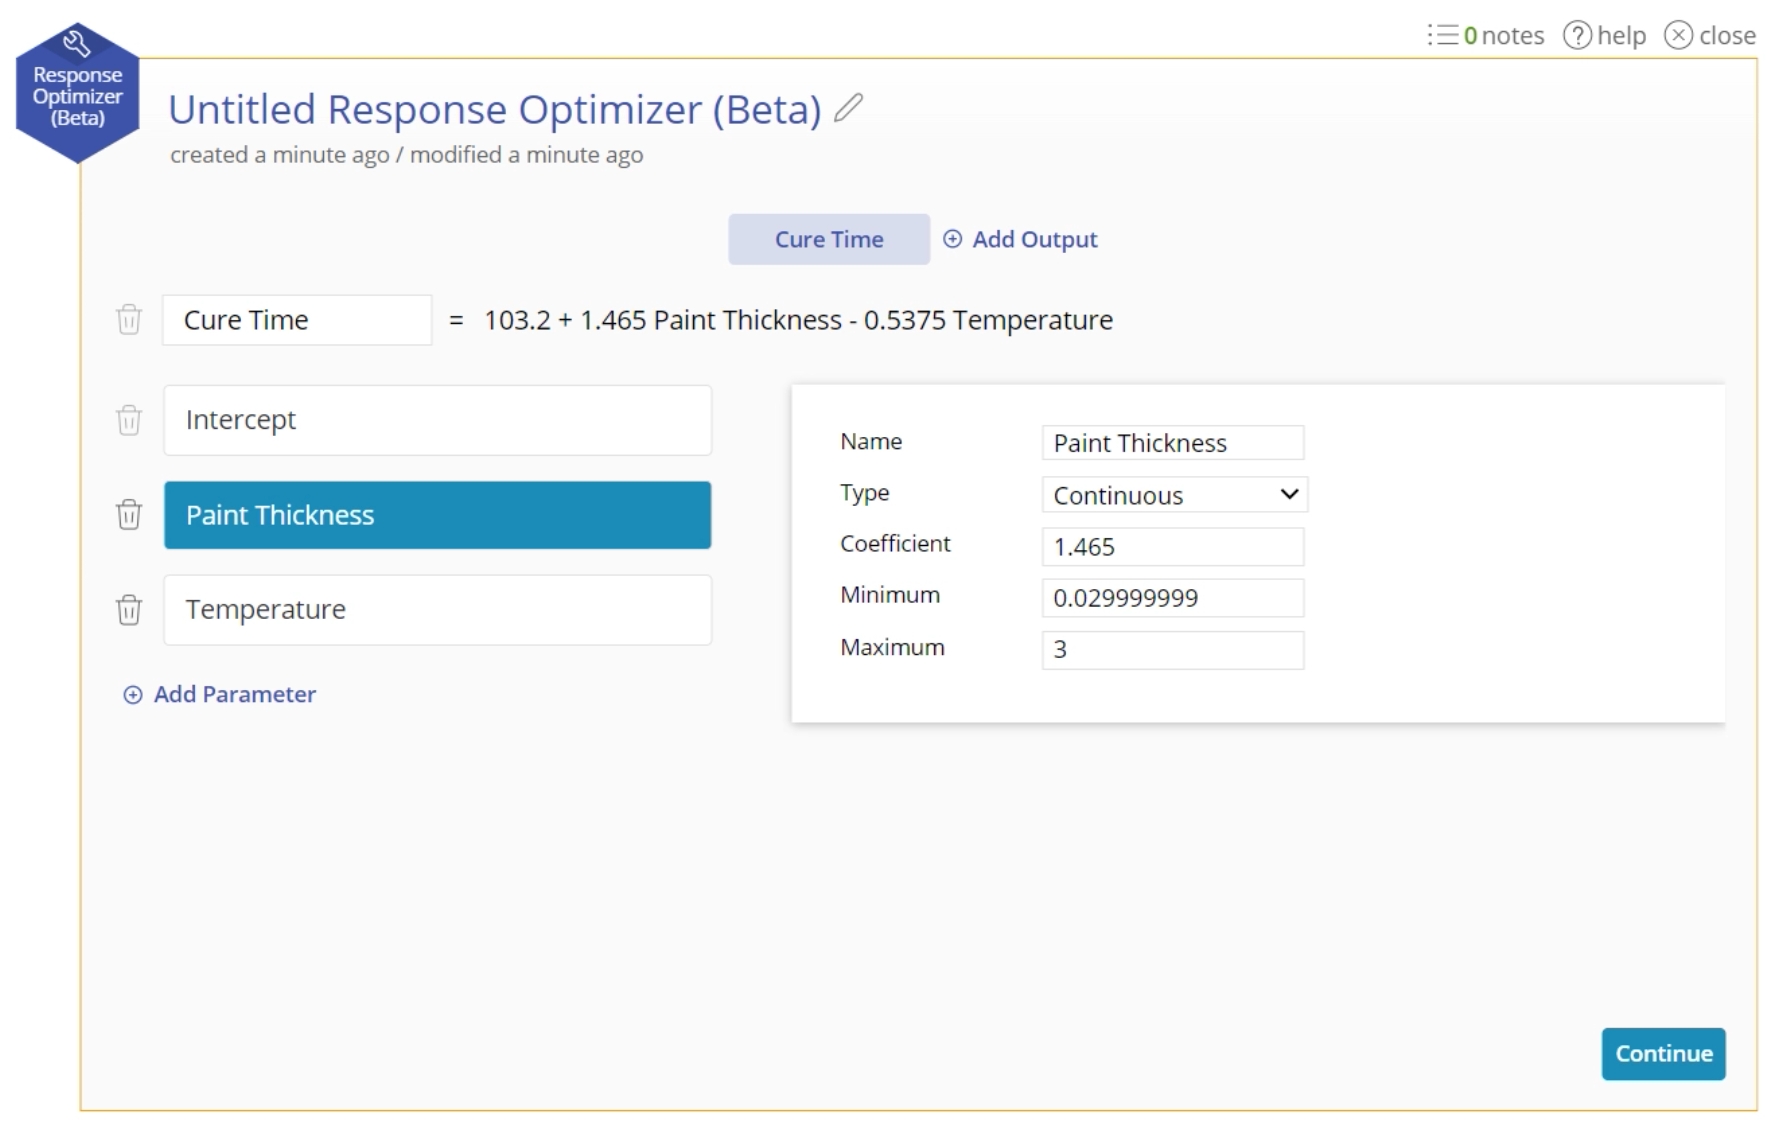
Task: Edit the parameter Name field
Action: 1173,443
